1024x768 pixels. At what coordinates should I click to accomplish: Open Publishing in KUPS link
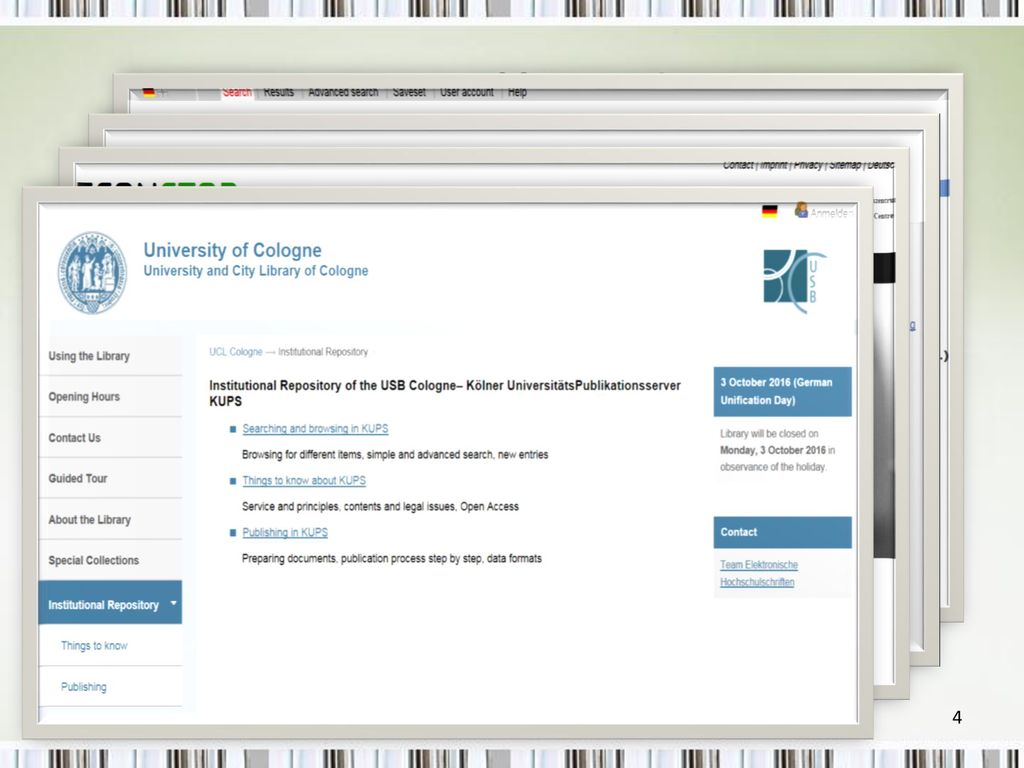point(285,533)
